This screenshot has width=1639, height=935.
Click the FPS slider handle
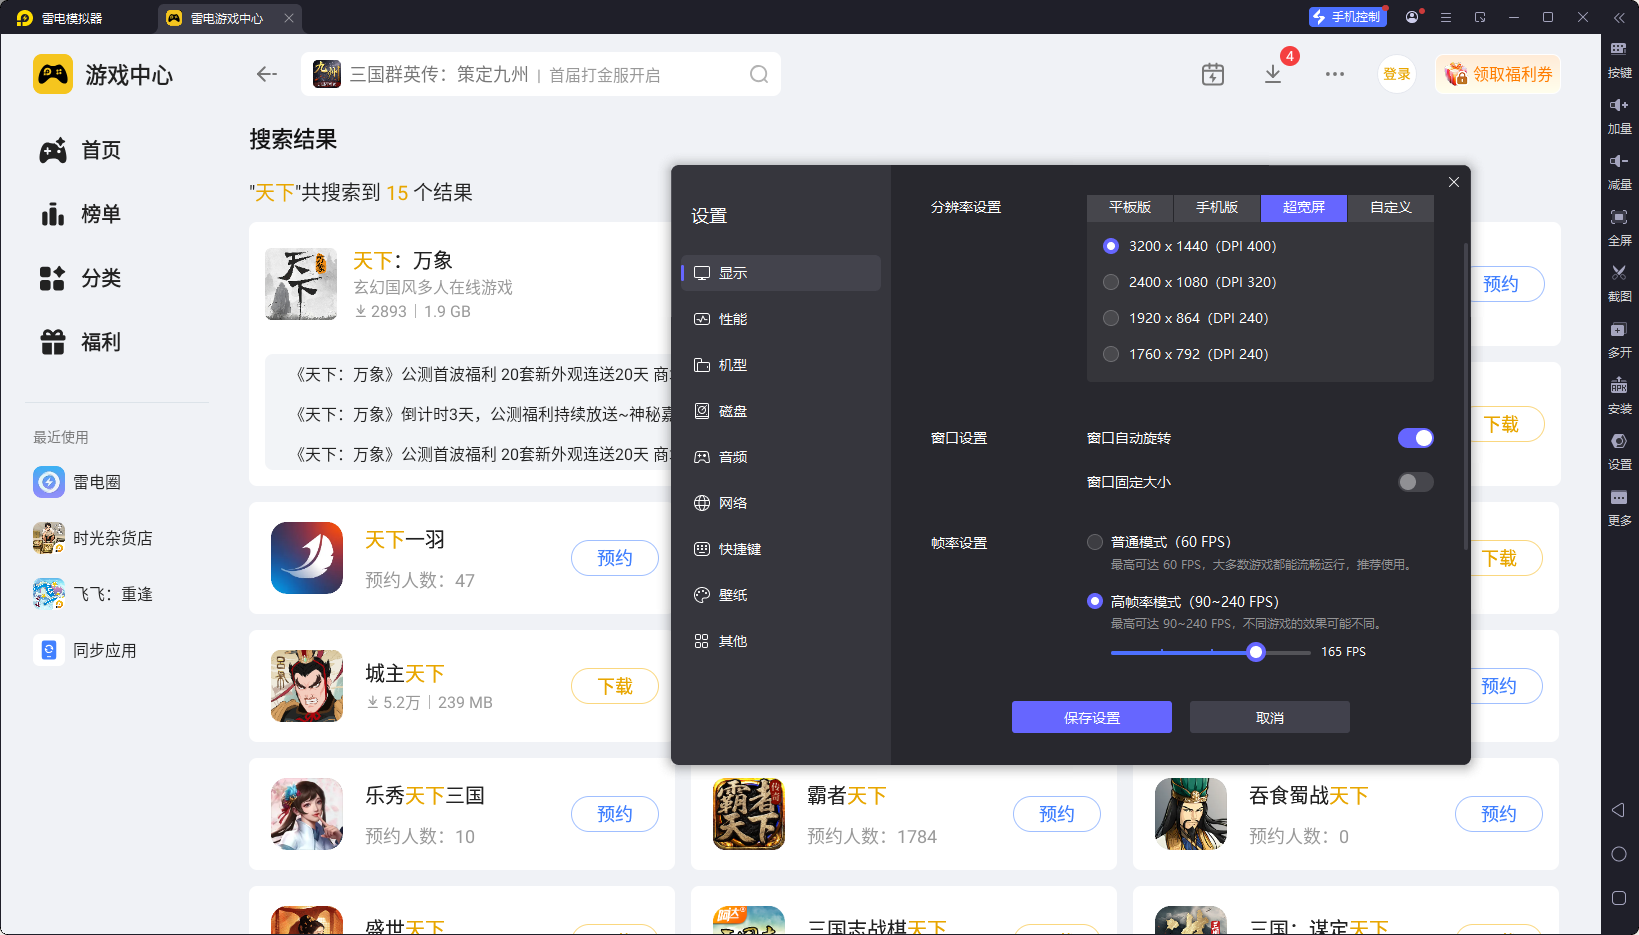coord(1256,652)
